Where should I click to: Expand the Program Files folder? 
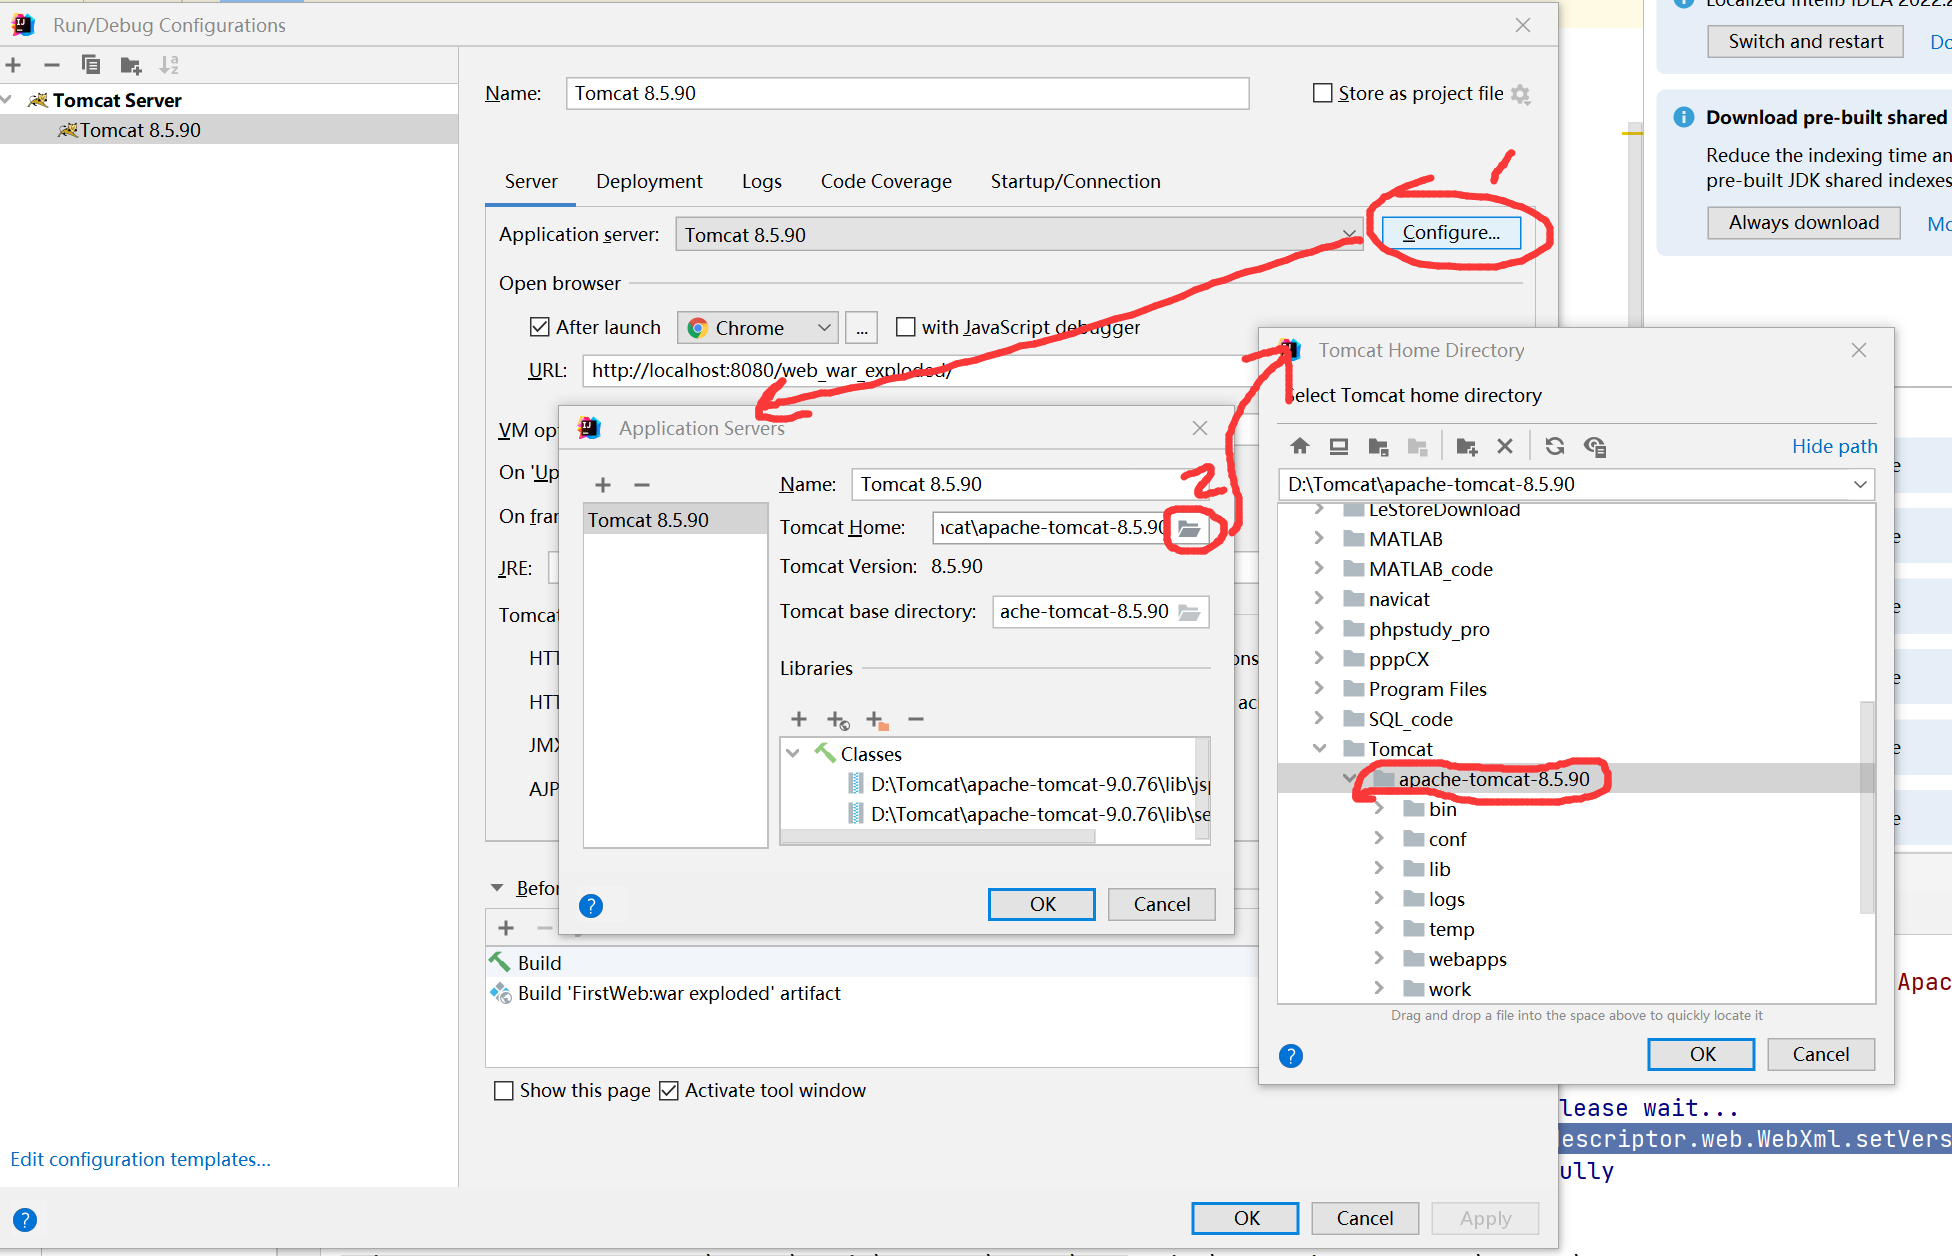(1319, 689)
